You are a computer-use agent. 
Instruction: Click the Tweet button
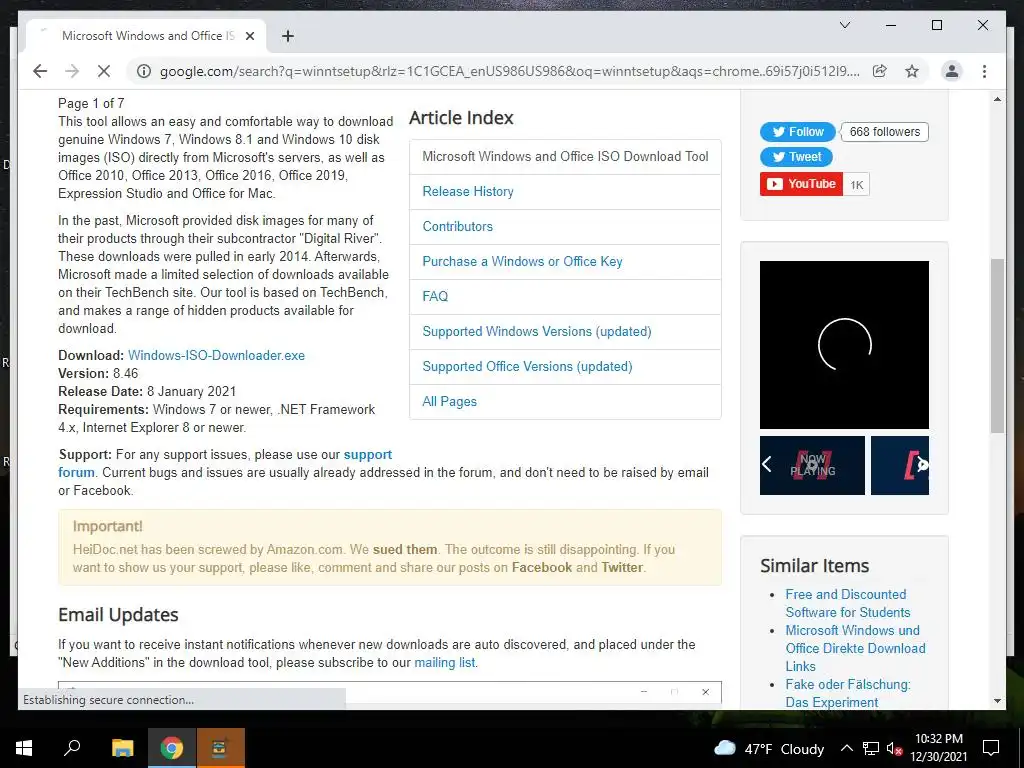click(796, 157)
